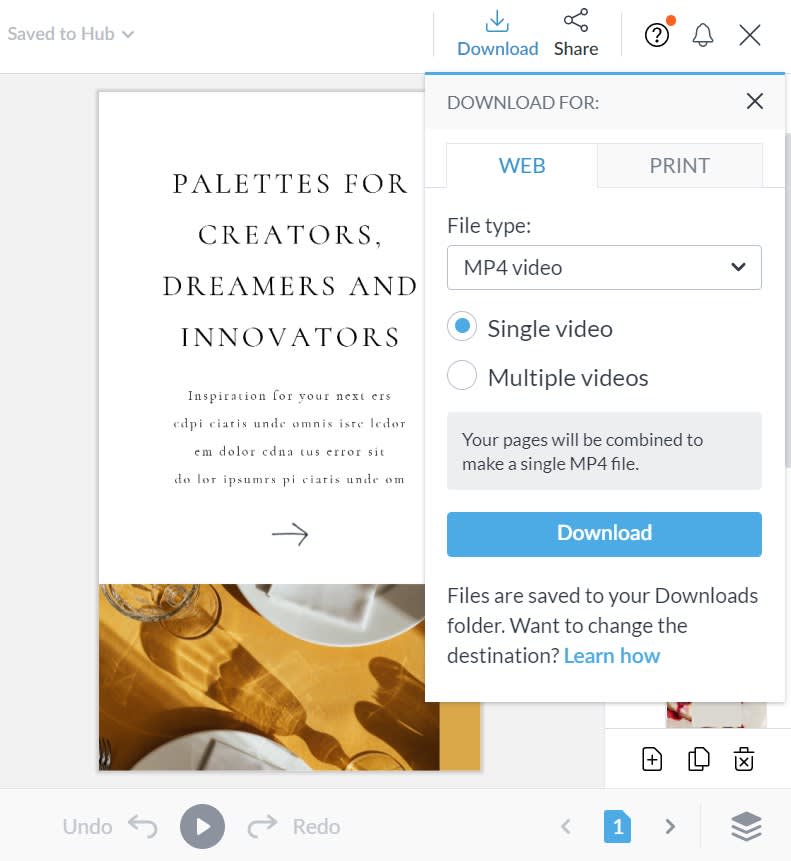Click the Redo arrow
This screenshot has width=791, height=861.
pos(262,826)
